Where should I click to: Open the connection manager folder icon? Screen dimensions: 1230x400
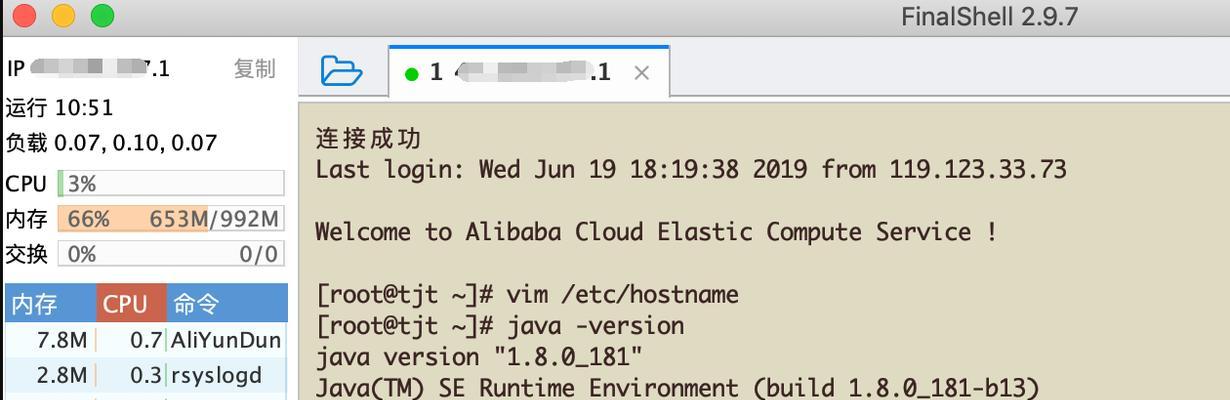coord(341,71)
